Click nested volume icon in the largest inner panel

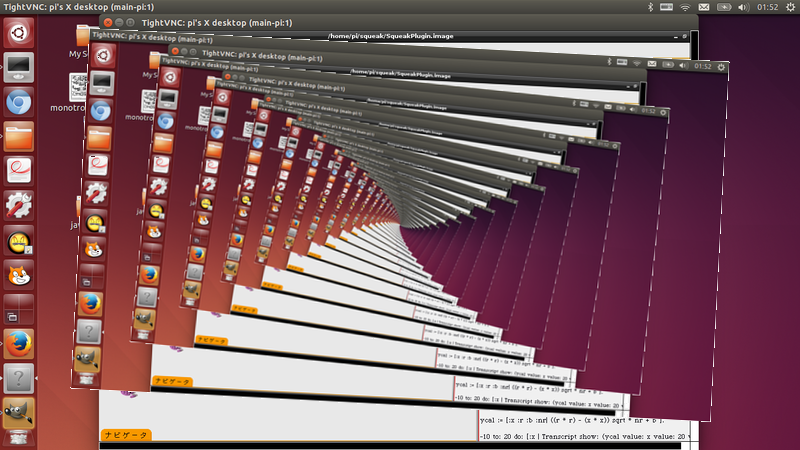[x=683, y=65]
